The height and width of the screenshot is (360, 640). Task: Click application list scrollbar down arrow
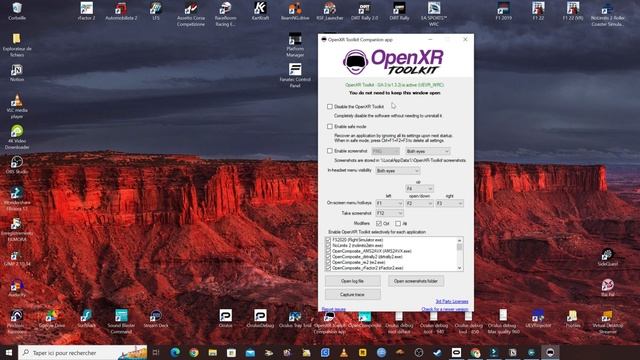460,268
